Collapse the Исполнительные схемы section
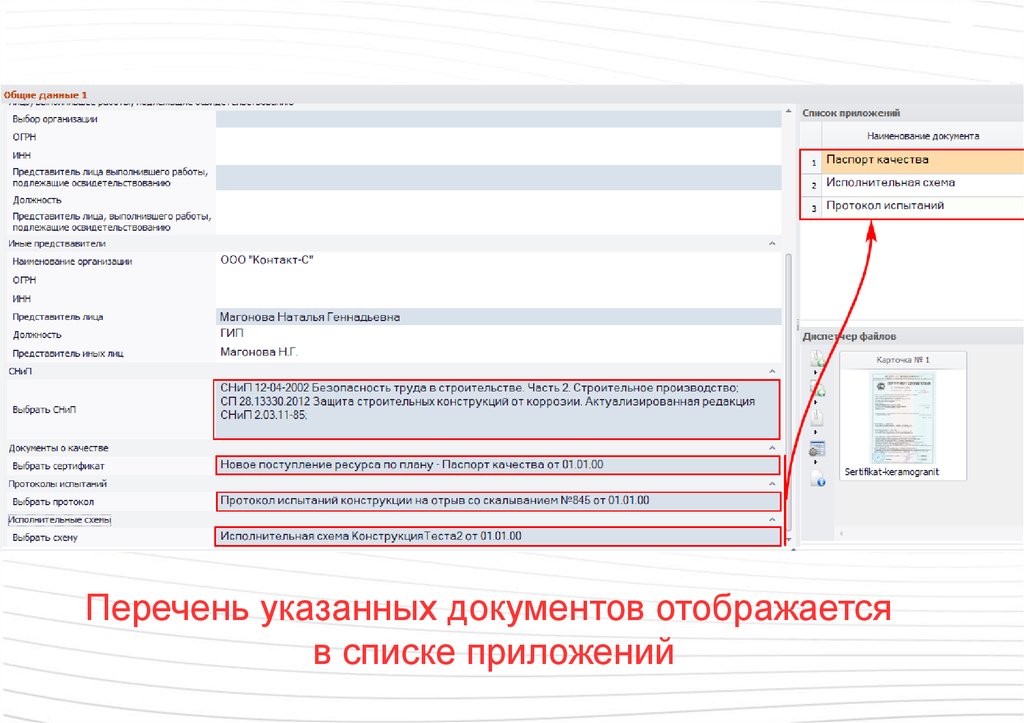1024x723 pixels. (x=771, y=520)
